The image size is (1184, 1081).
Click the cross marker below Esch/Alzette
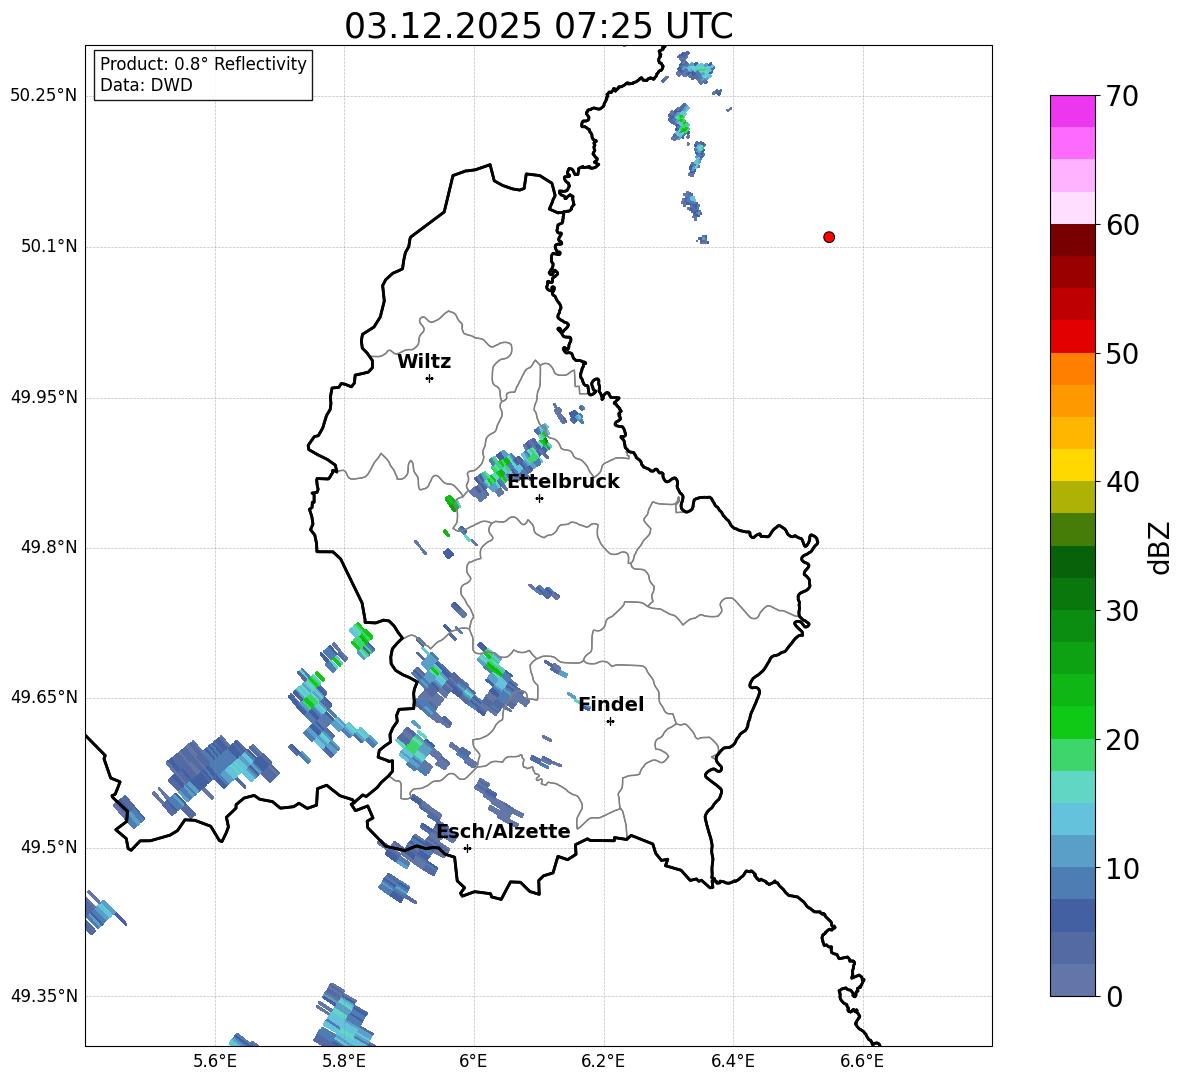[467, 848]
